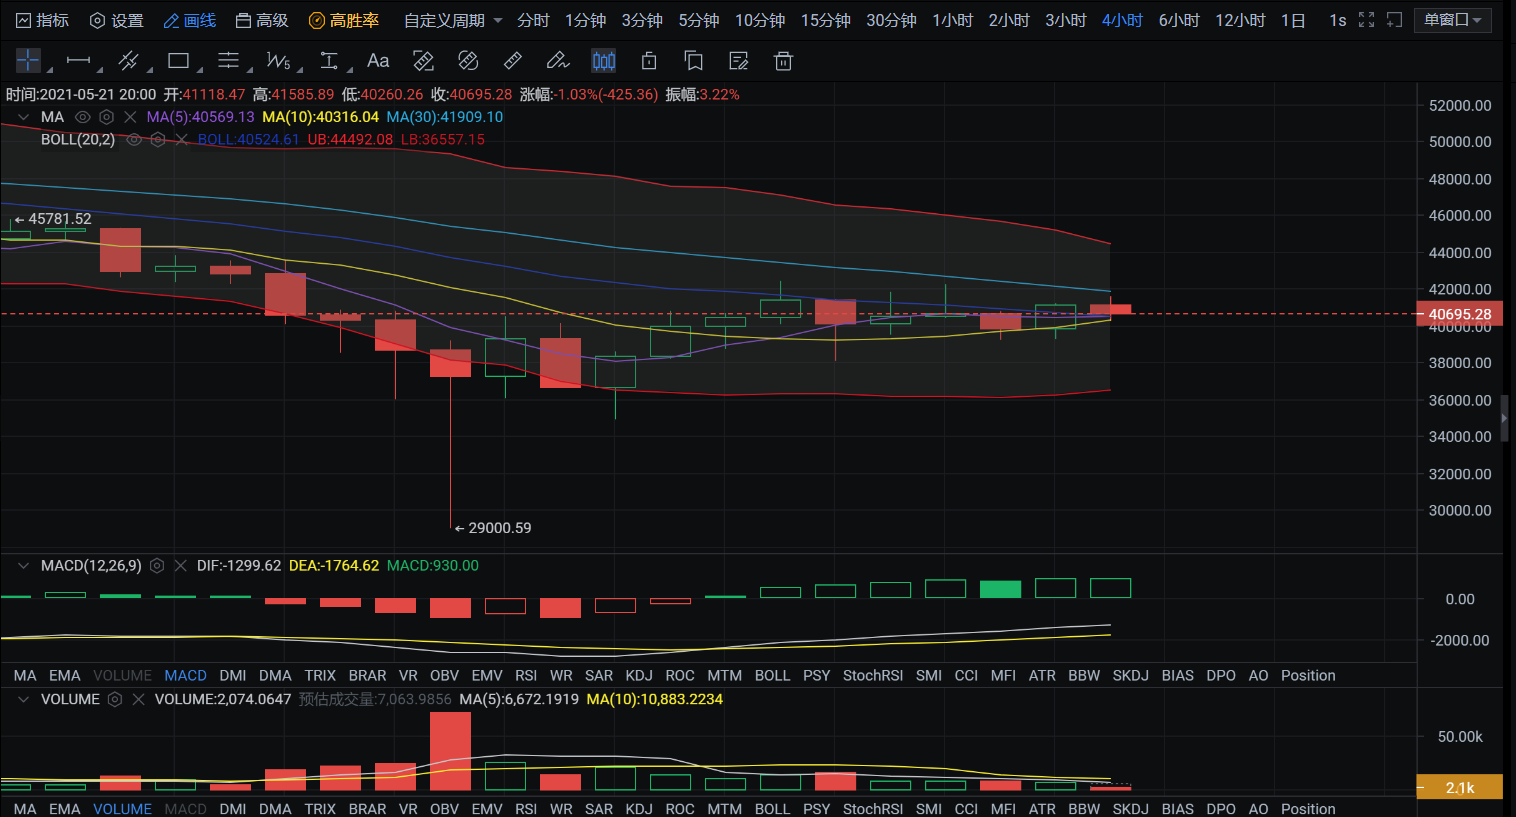
Task: Click the 2.1k volume axis label
Action: point(1460,788)
